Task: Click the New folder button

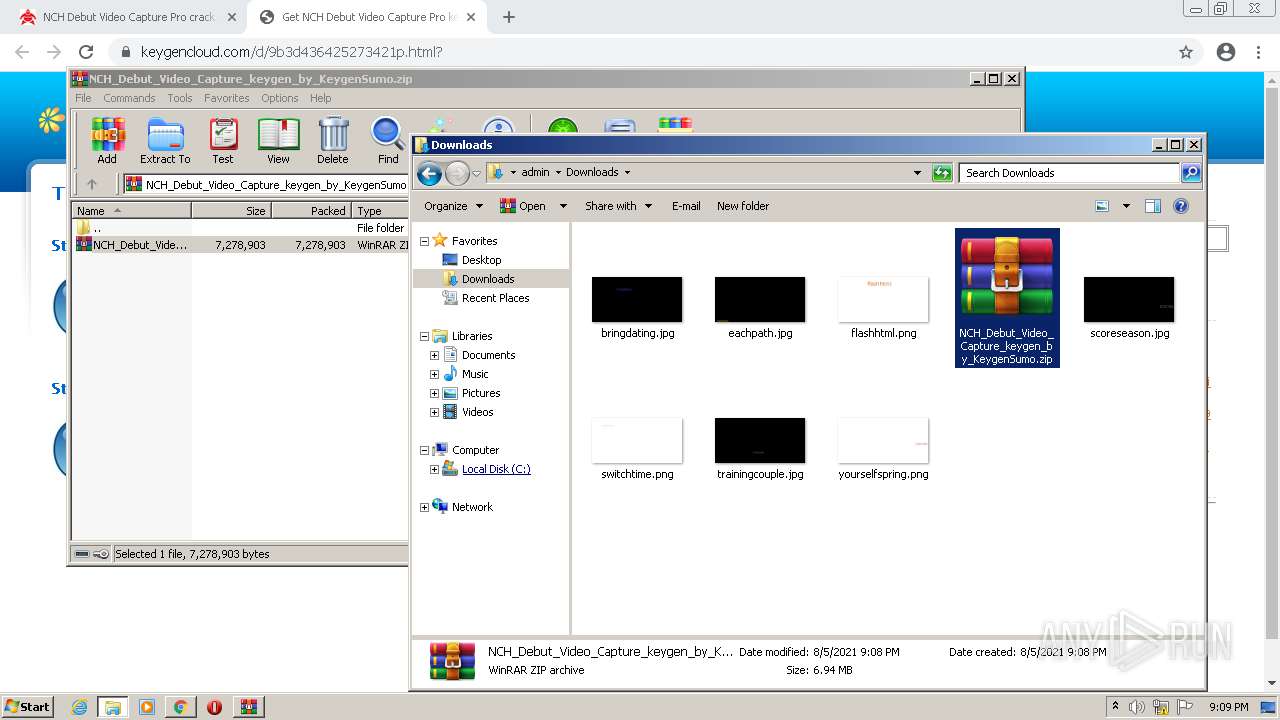Action: point(743,206)
